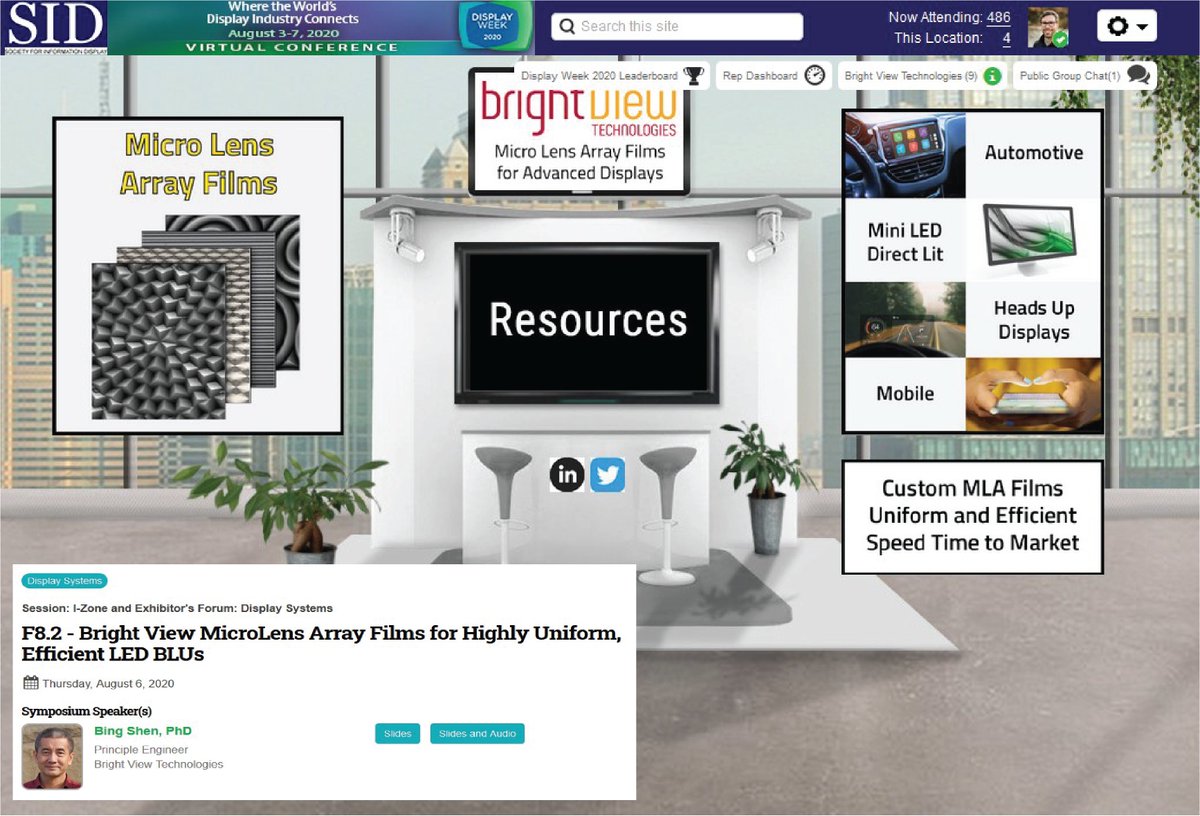Click the Micro Lens Array Films poster

[x=198, y=276]
